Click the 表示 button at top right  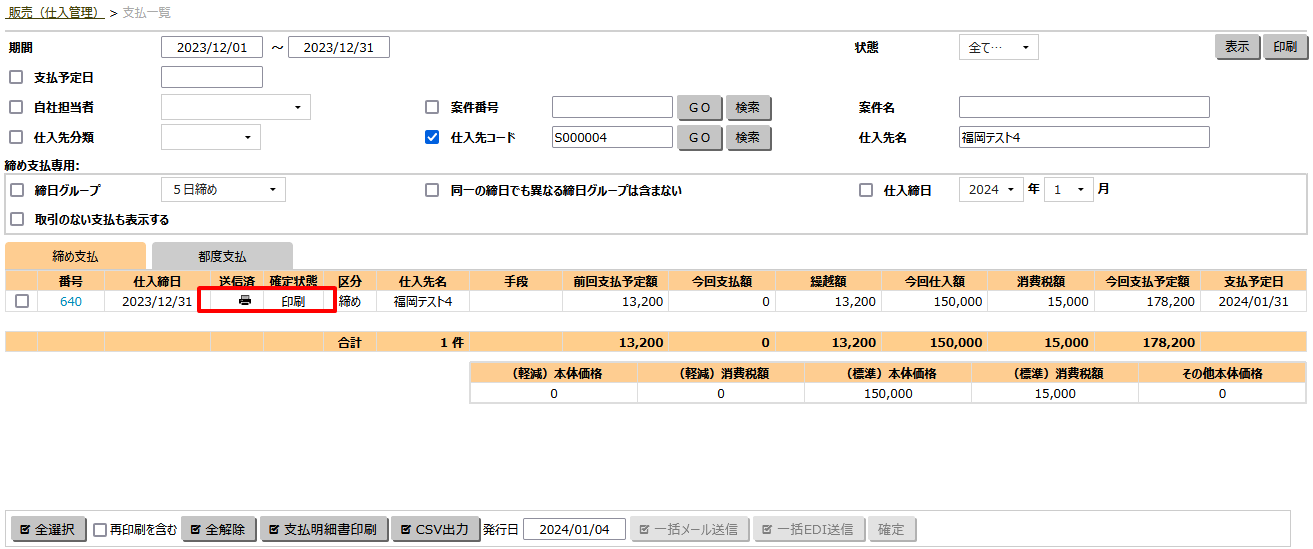(1237, 47)
